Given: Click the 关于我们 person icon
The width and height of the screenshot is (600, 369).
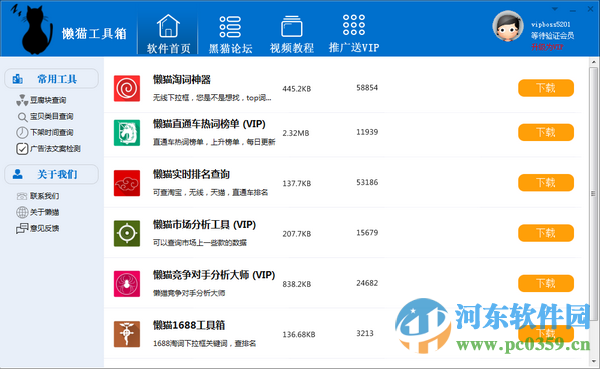Looking at the screenshot, I should pyautogui.click(x=18, y=175).
